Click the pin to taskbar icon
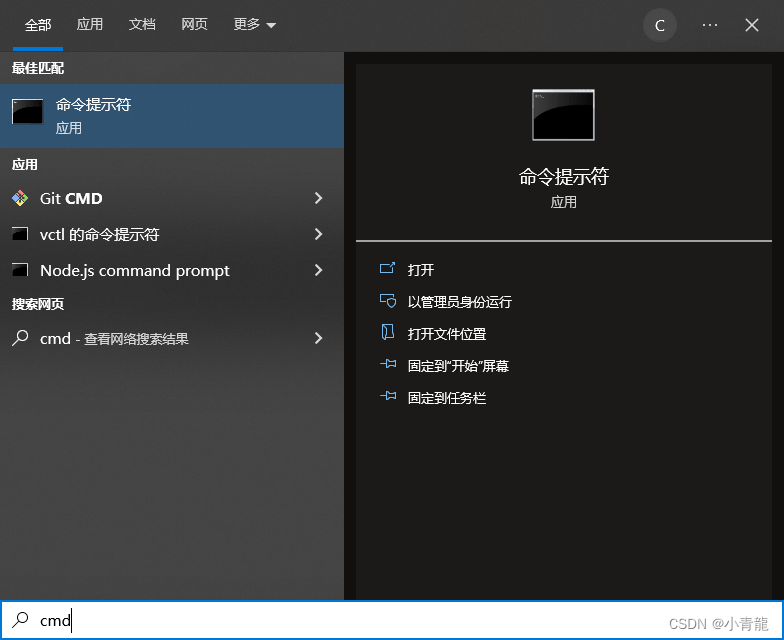This screenshot has width=784, height=640. pyautogui.click(x=388, y=396)
